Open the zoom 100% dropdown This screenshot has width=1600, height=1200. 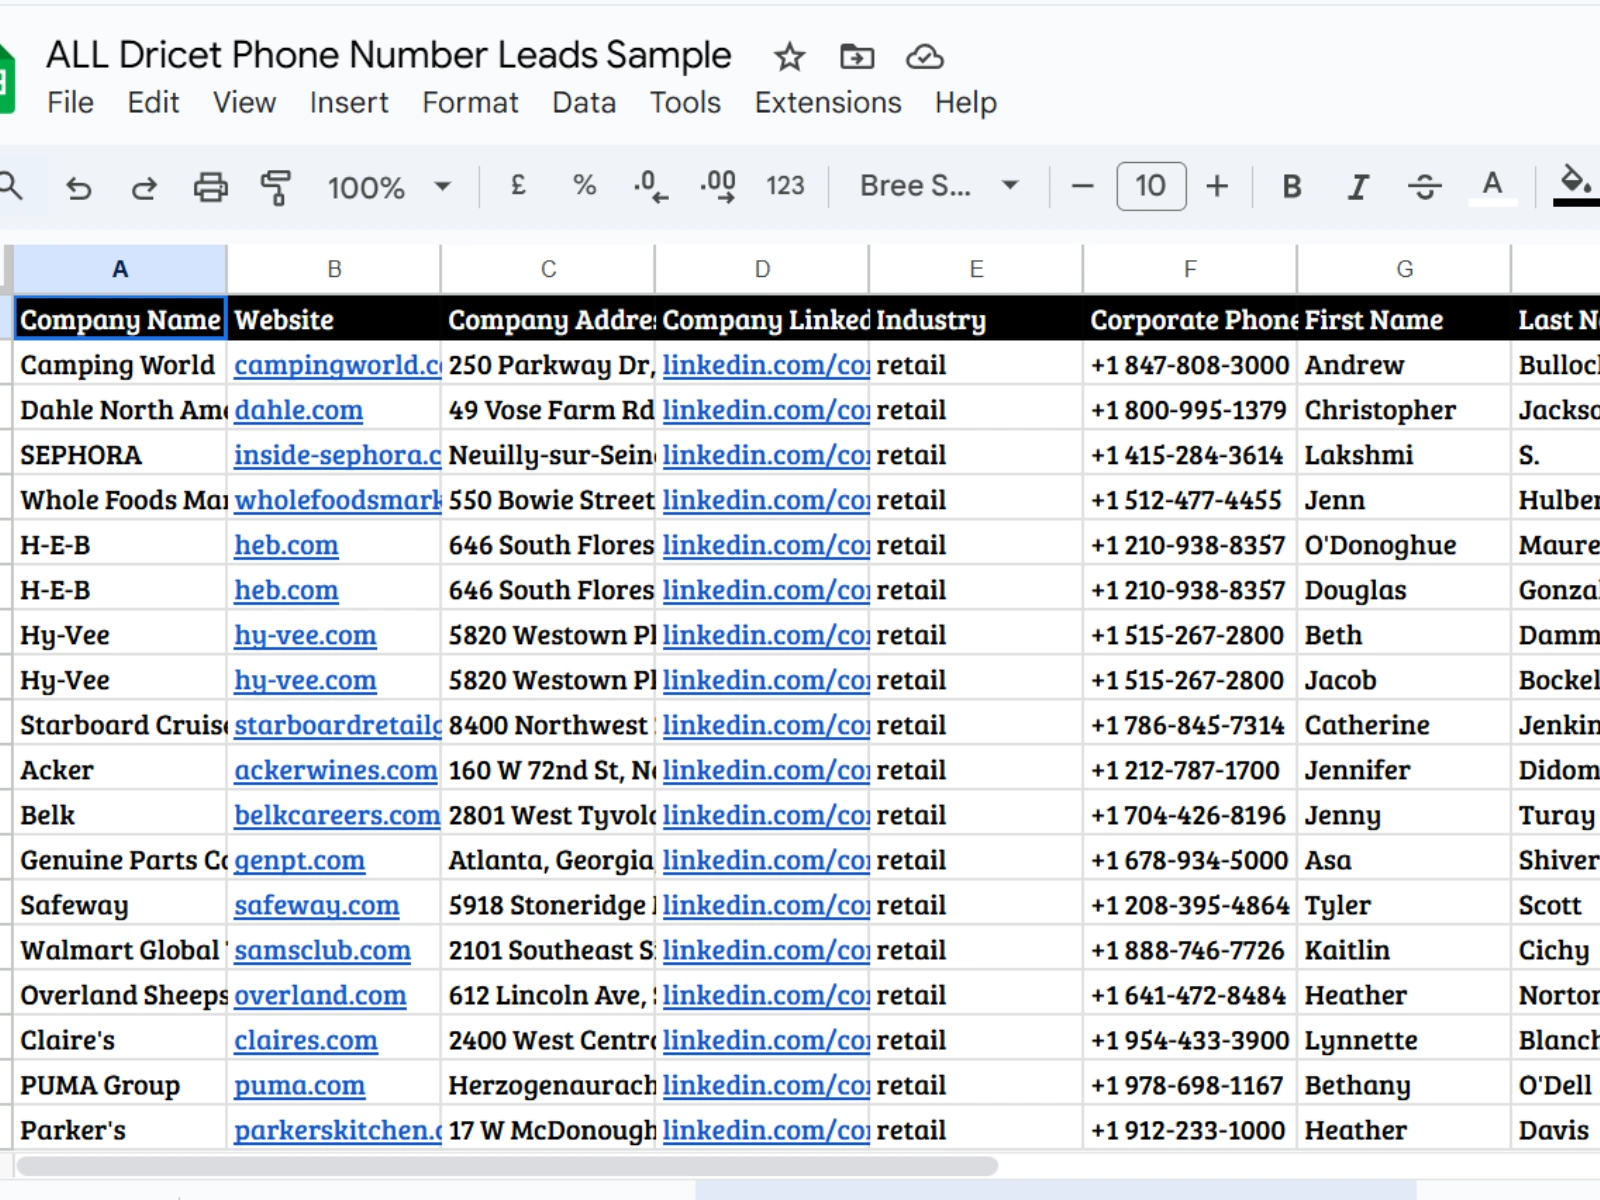390,187
